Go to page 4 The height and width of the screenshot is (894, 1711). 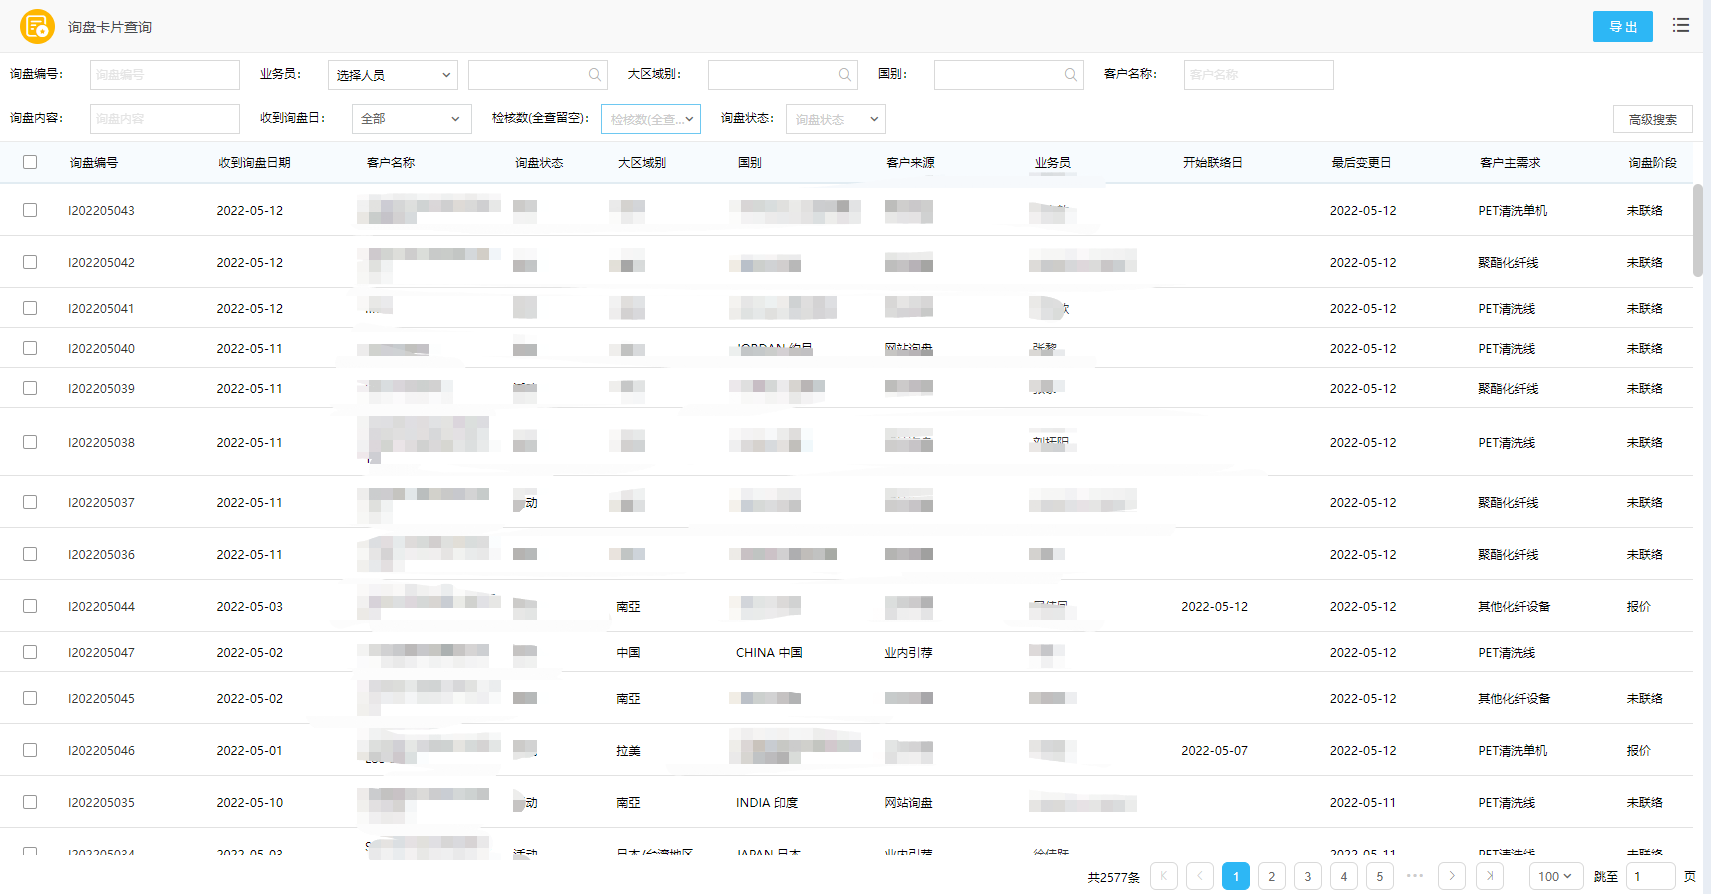click(x=1344, y=876)
